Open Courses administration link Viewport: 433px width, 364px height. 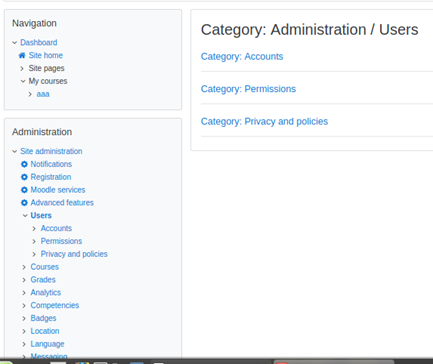pos(45,267)
